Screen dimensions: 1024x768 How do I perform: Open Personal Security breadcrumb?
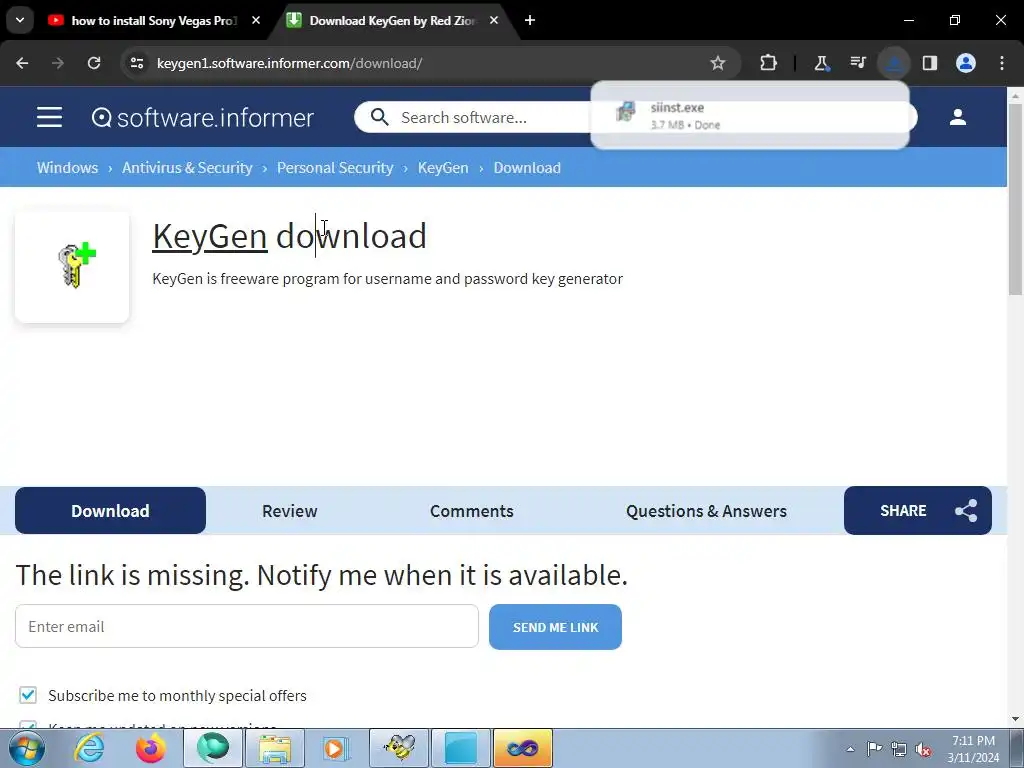335,168
